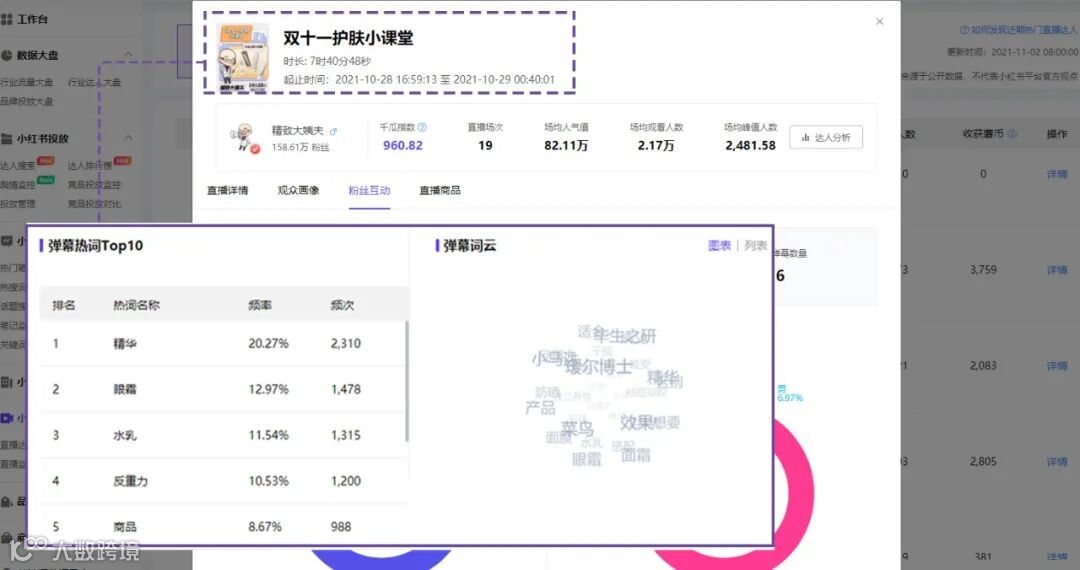Click 菜鸟 in the word cloud
This screenshot has height=570, width=1080.
click(x=577, y=429)
